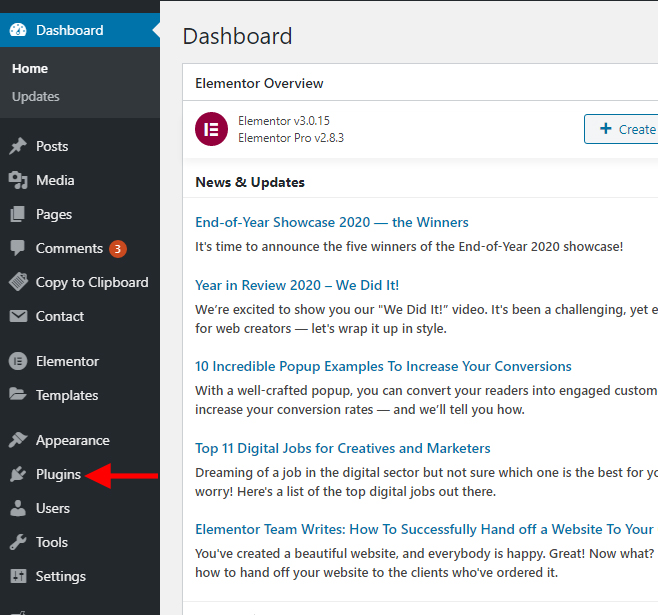Open Elementor Team Writes hand off article
This screenshot has width=658, height=615.
(x=425, y=529)
